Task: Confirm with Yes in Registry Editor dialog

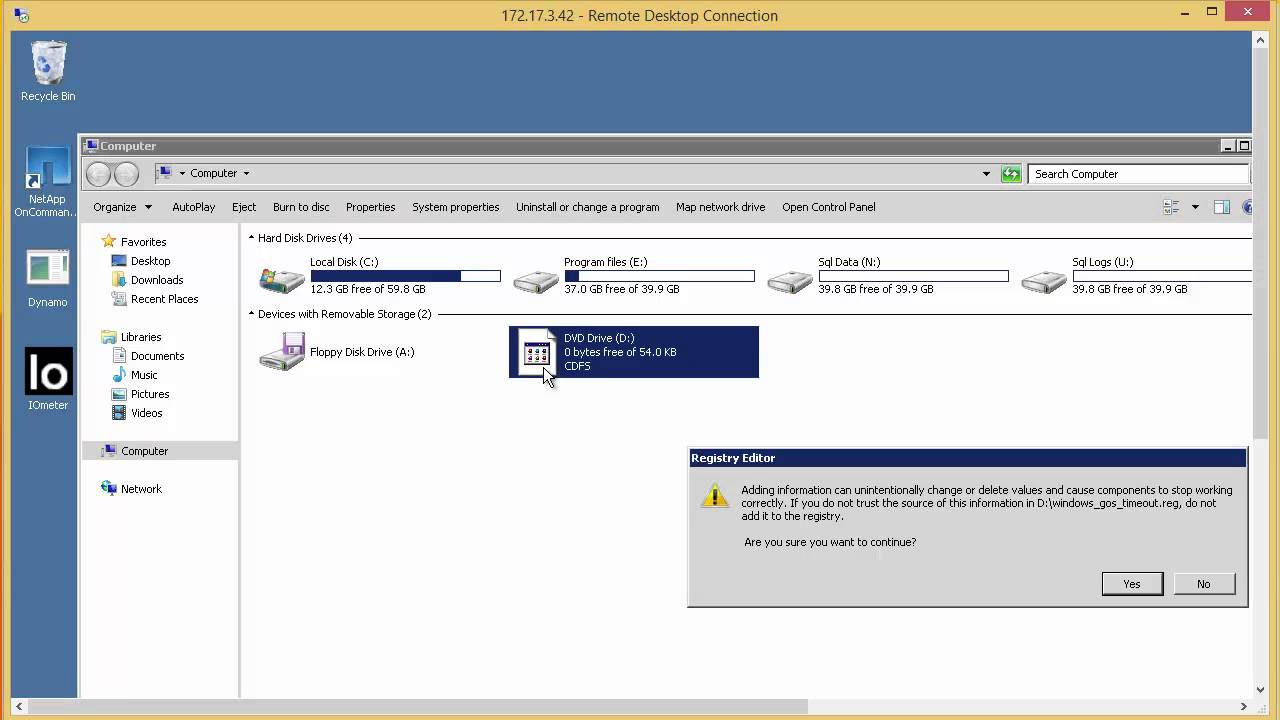Action: click(x=1132, y=584)
